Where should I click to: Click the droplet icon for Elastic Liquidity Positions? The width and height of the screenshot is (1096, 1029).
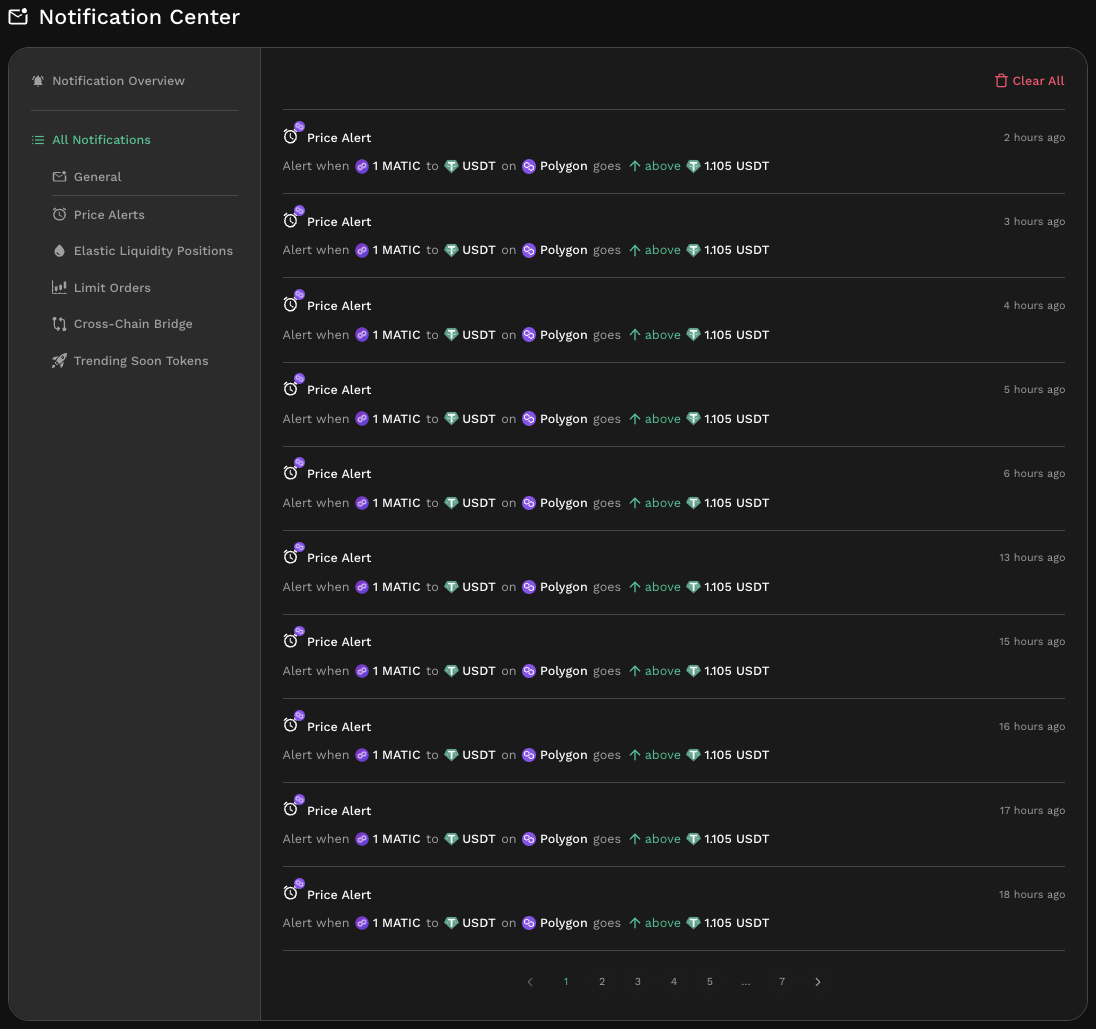click(60, 251)
